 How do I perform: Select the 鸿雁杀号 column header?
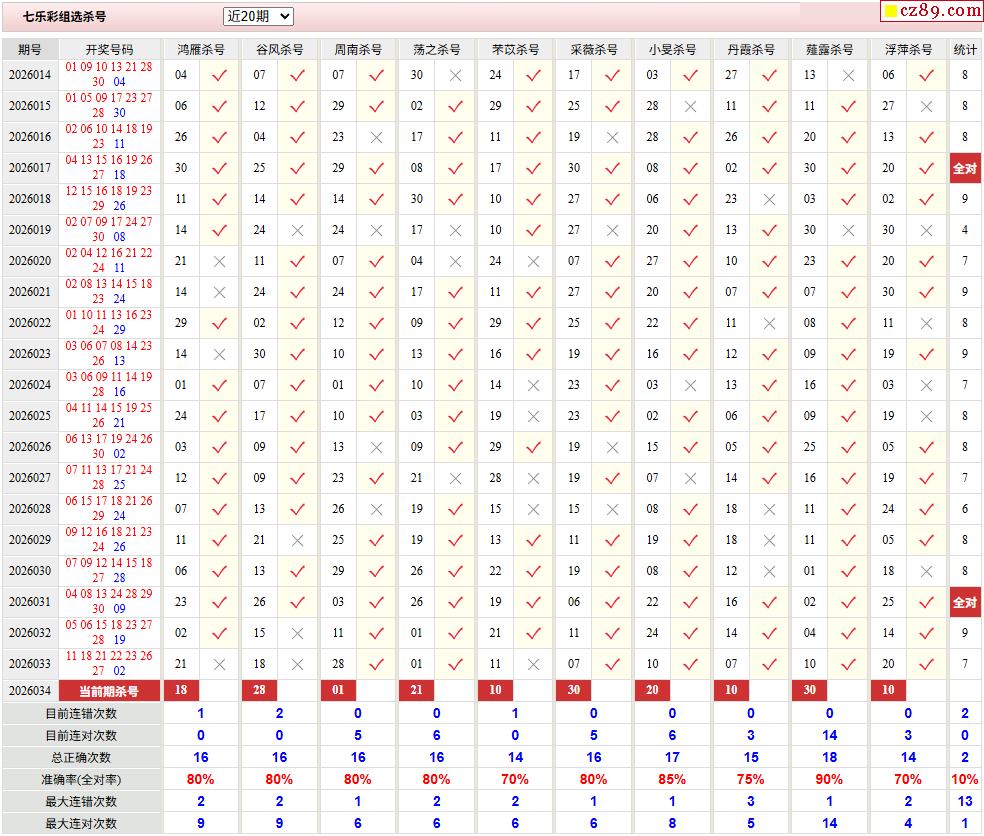pyautogui.click(x=200, y=49)
